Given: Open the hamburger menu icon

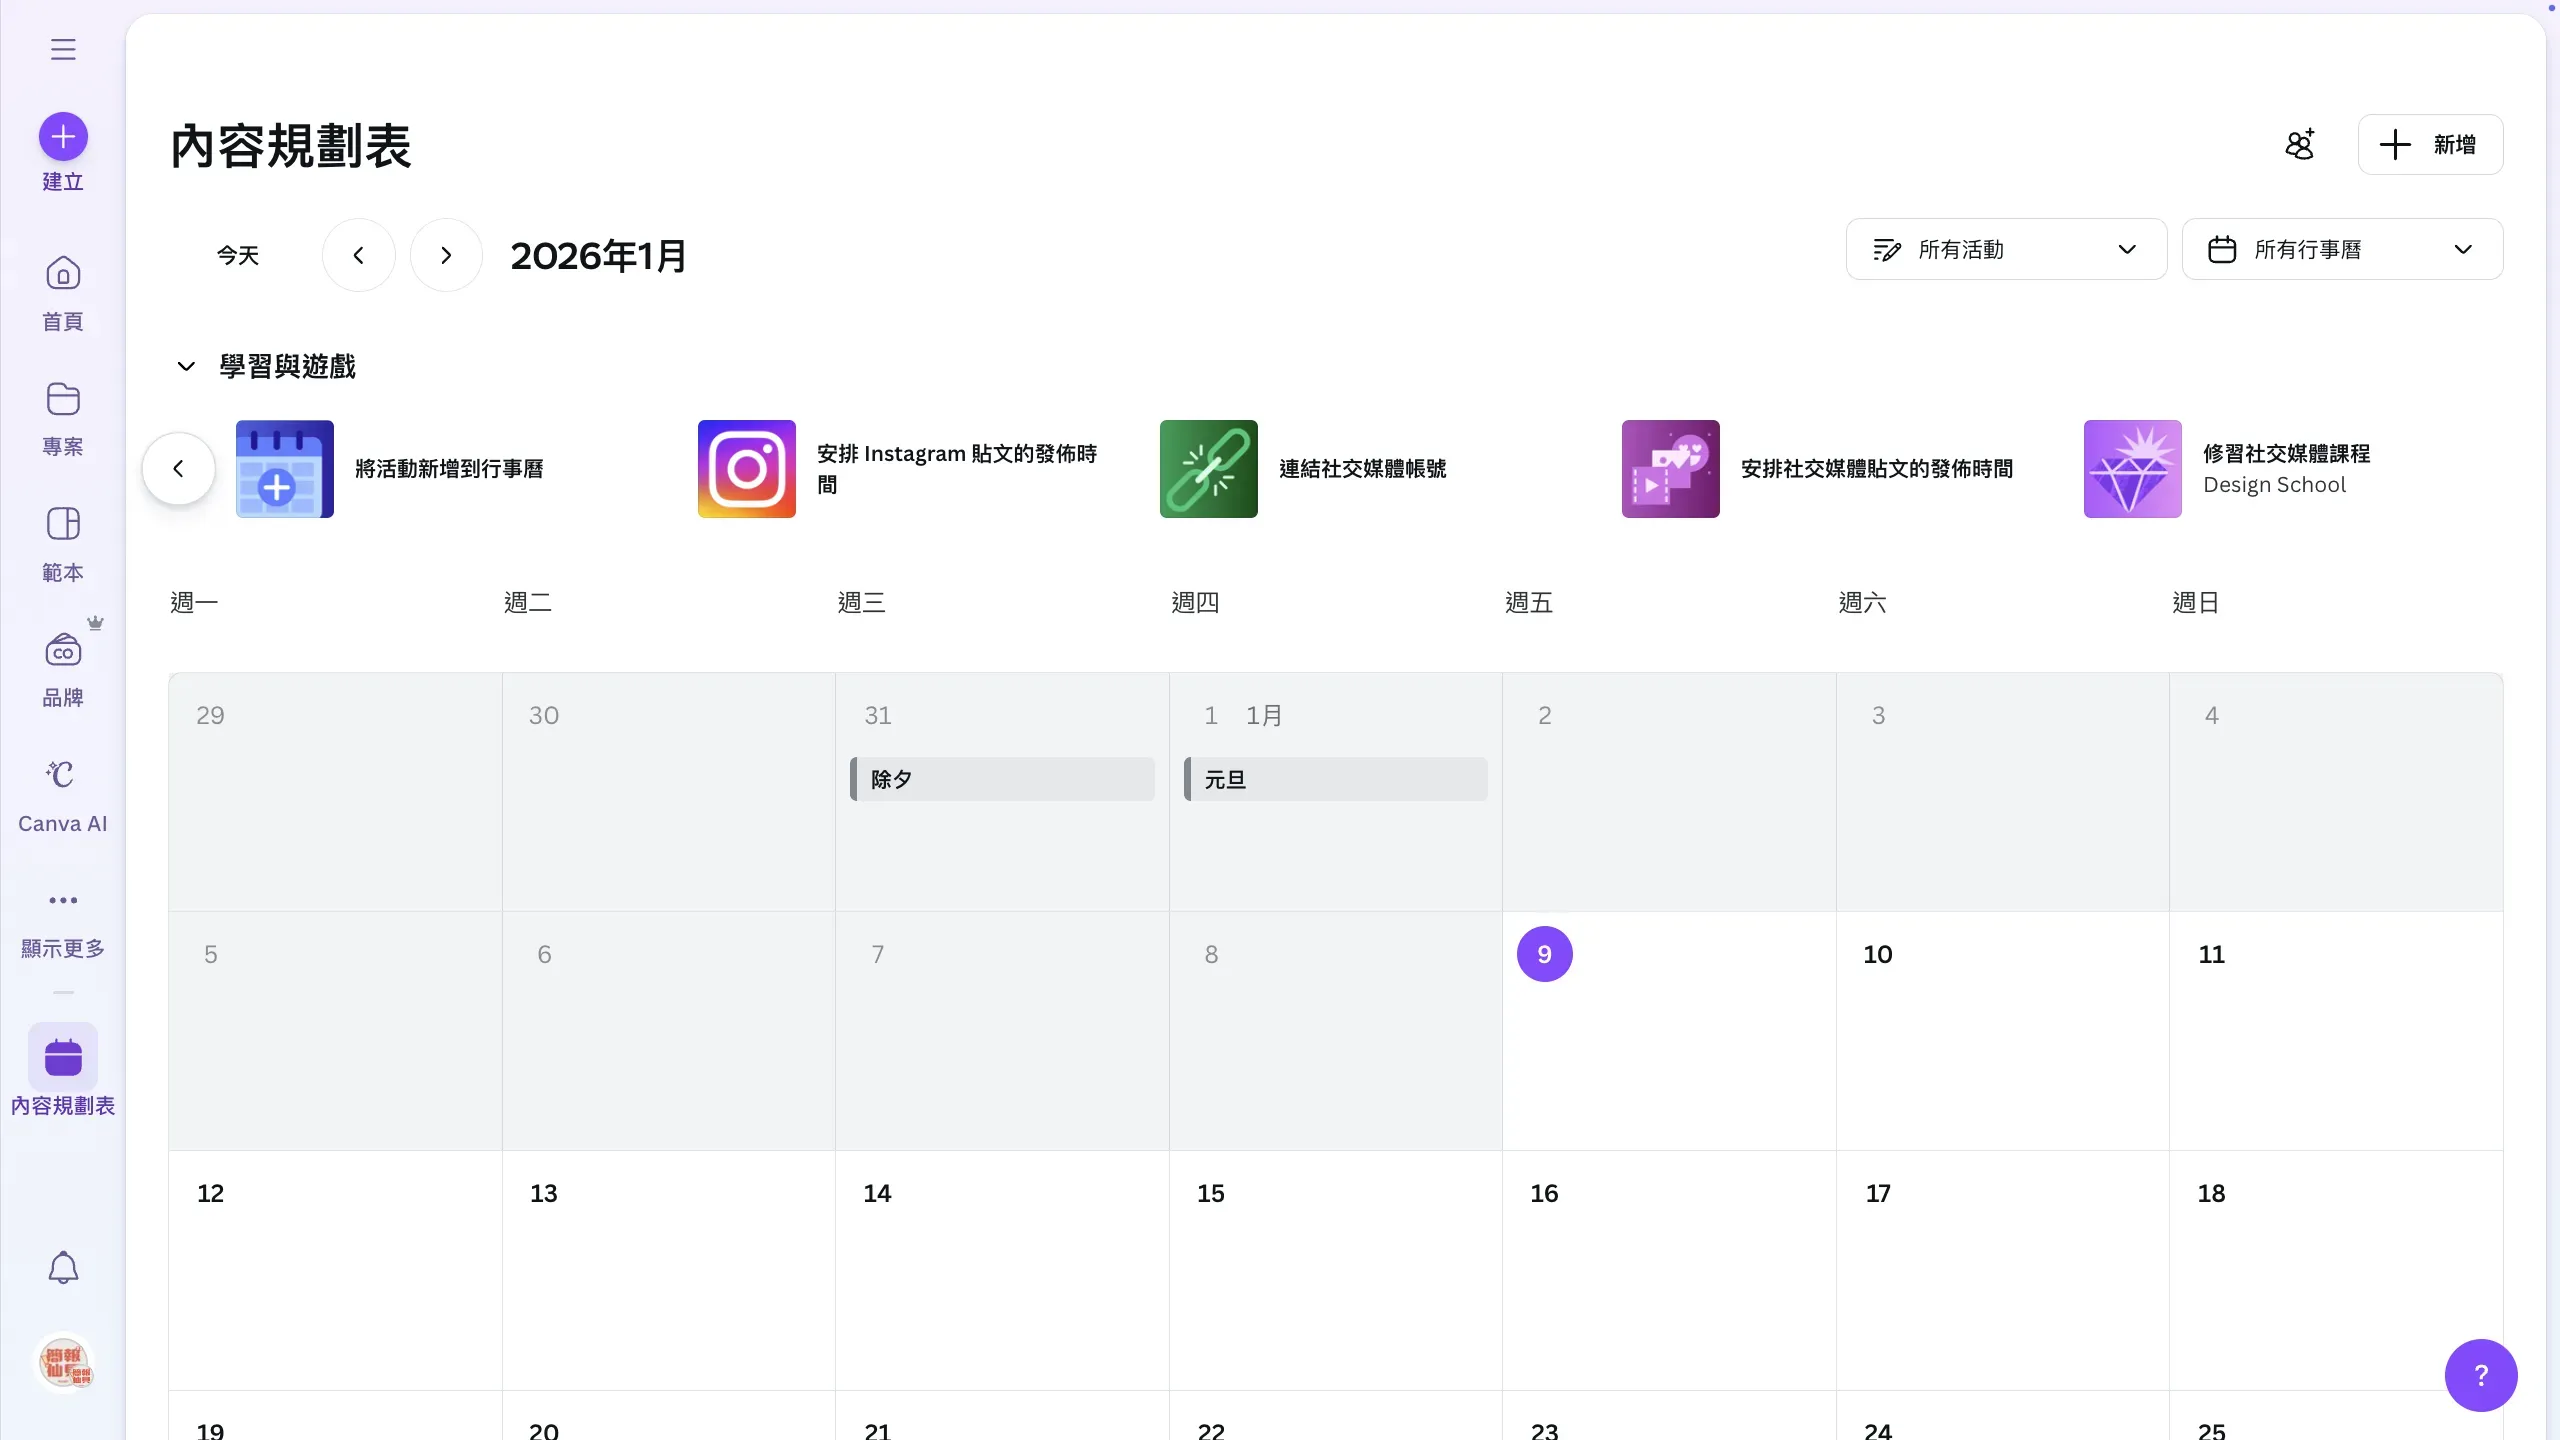Looking at the screenshot, I should pos(63,49).
